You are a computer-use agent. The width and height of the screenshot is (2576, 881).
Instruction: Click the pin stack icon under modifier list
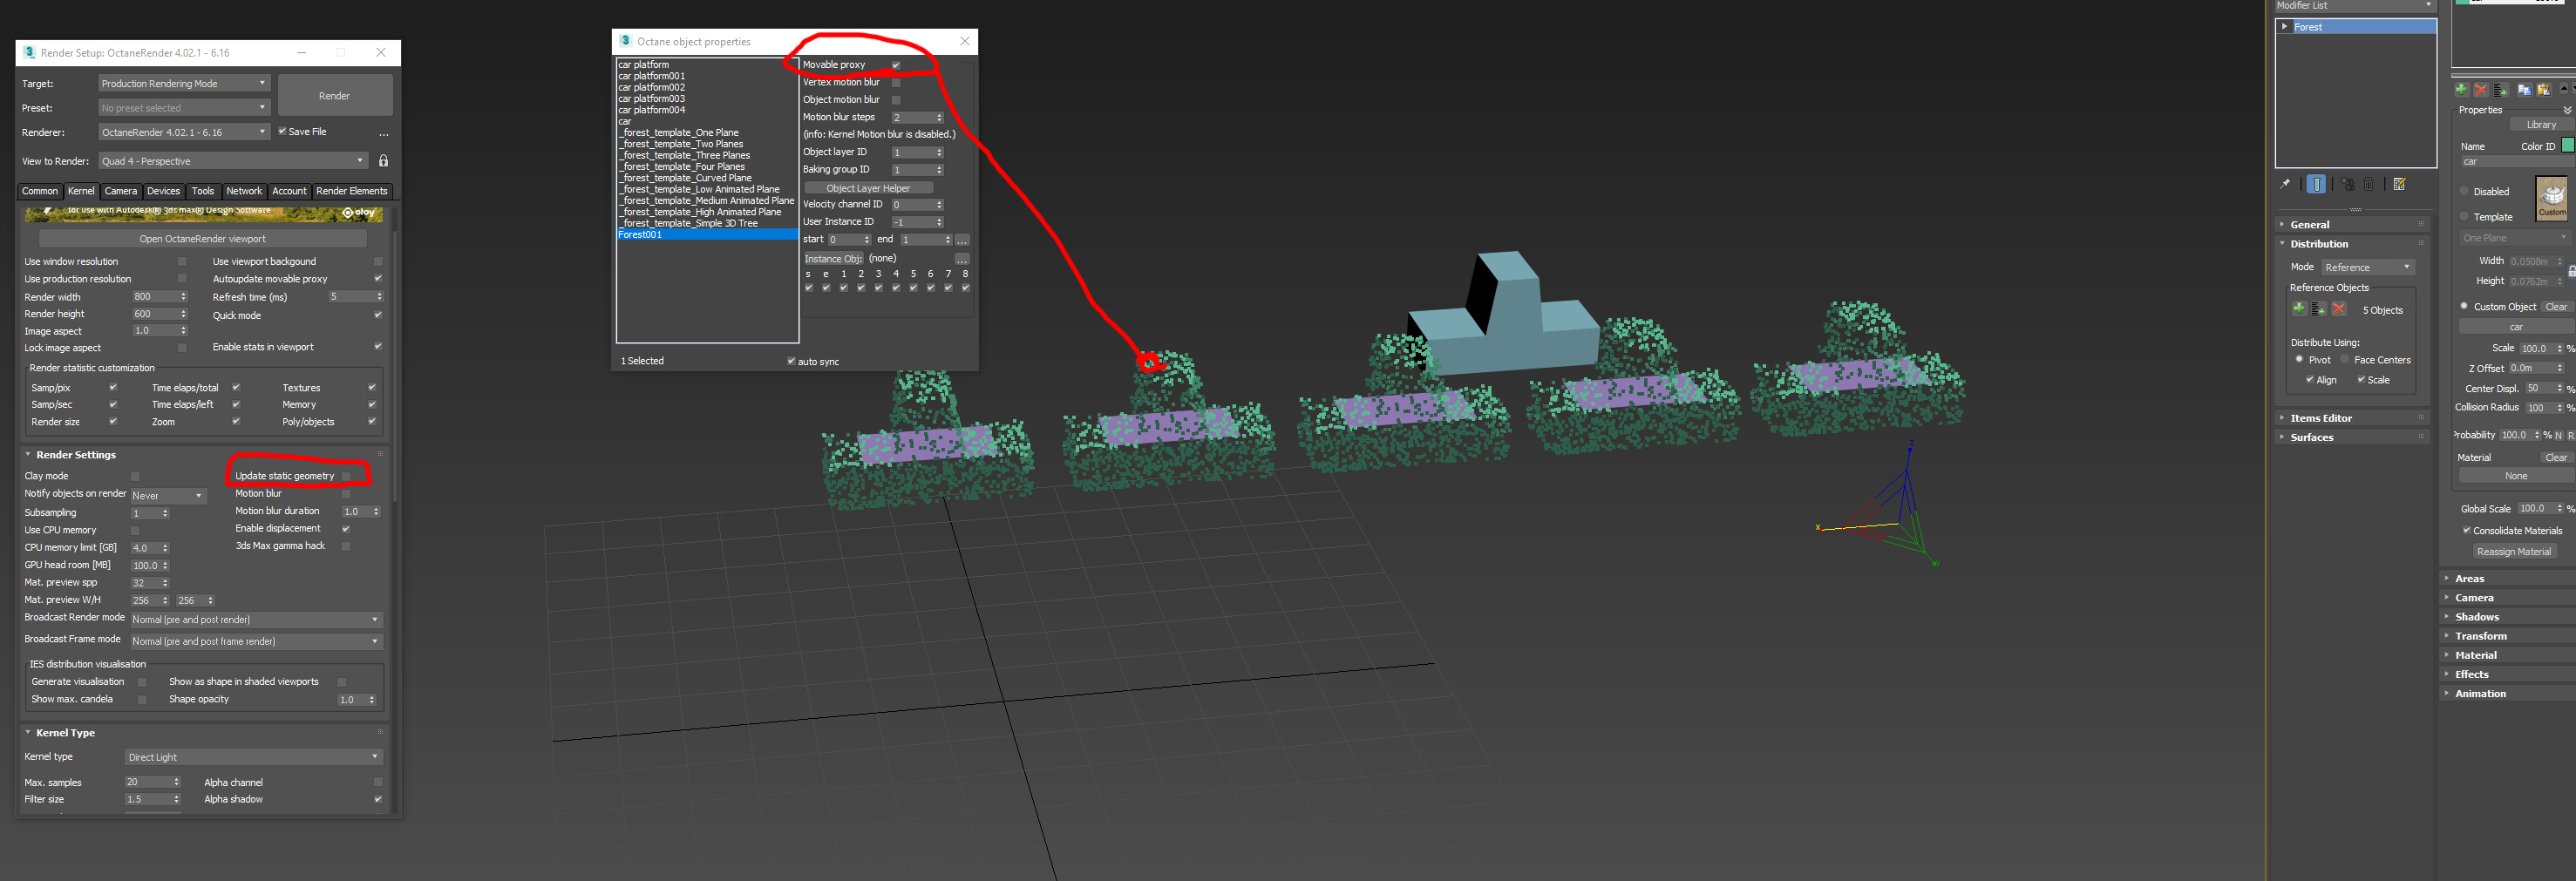coord(2285,184)
